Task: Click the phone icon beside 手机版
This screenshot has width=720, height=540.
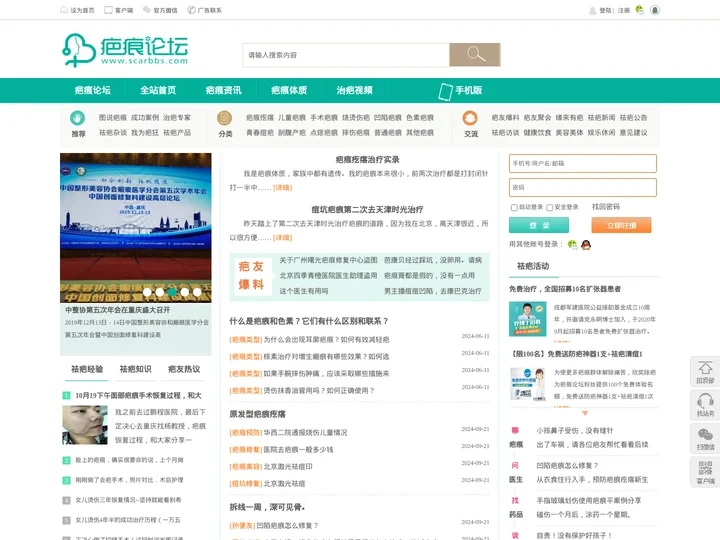Action: [x=445, y=91]
